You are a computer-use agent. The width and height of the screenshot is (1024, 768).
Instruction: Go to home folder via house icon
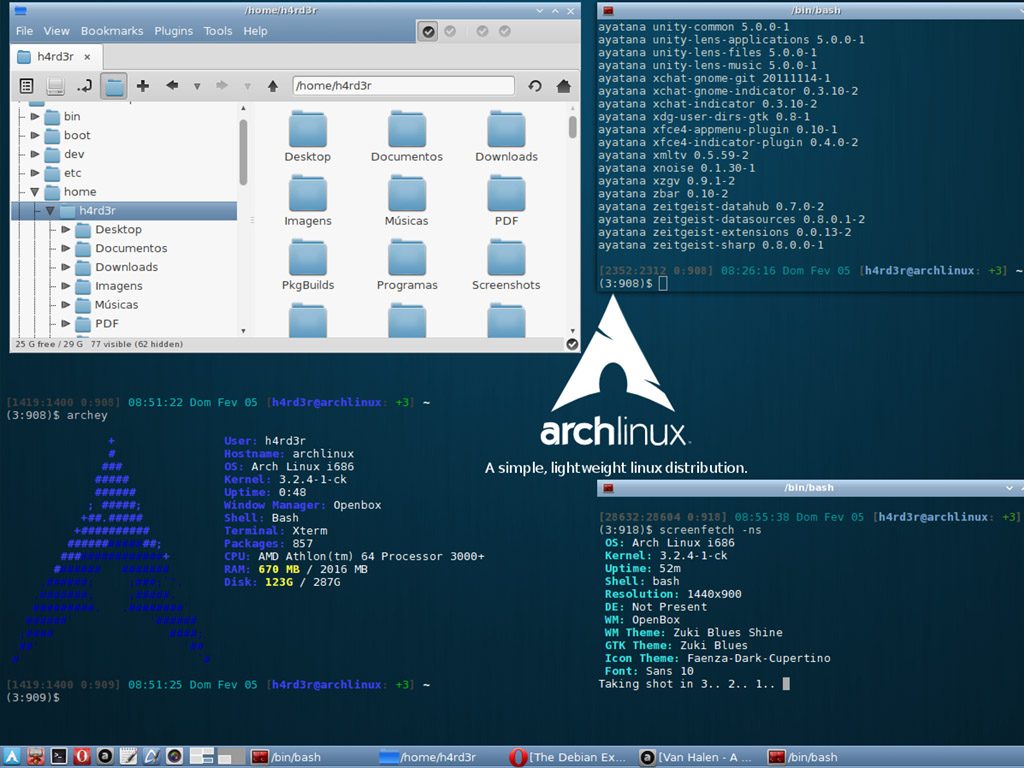tap(564, 86)
